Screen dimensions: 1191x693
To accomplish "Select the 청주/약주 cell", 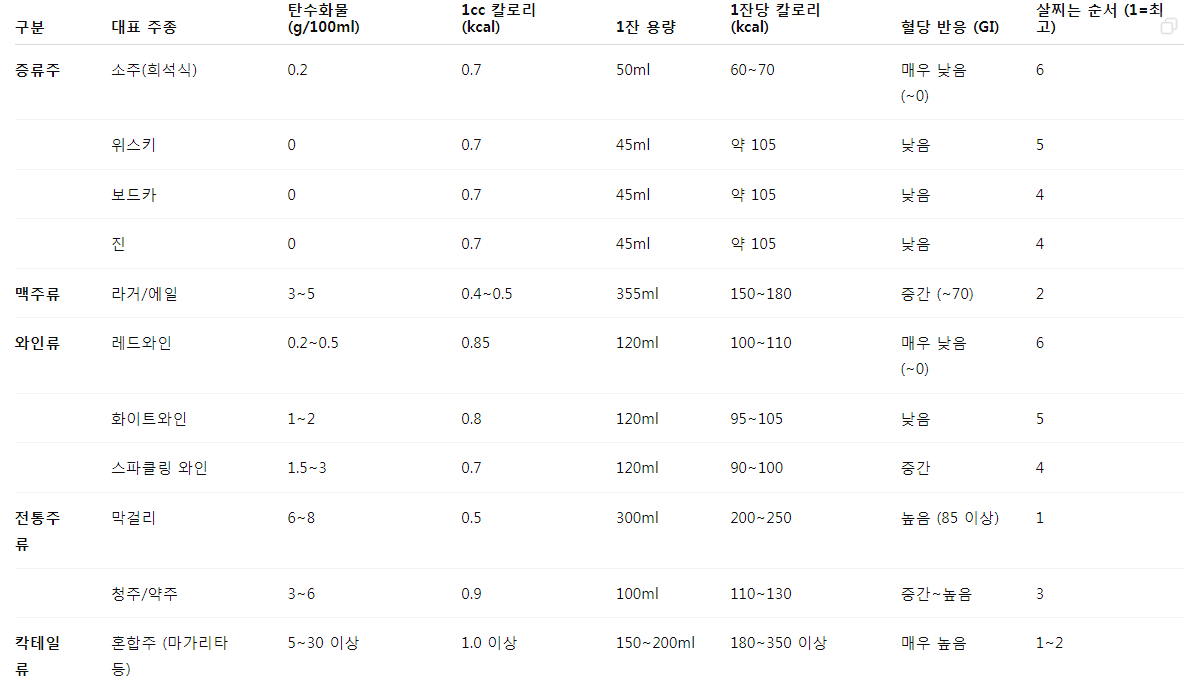I will click(144, 593).
